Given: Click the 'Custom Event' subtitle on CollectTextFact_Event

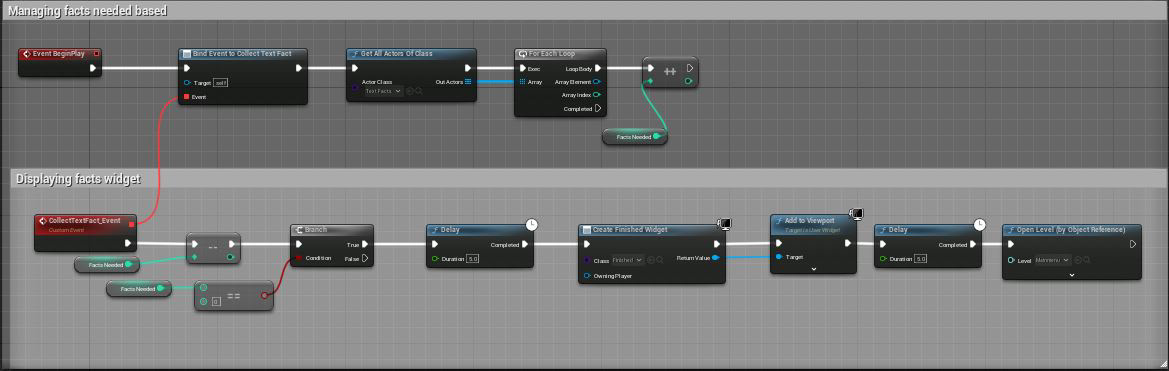Looking at the screenshot, I should pos(66,230).
